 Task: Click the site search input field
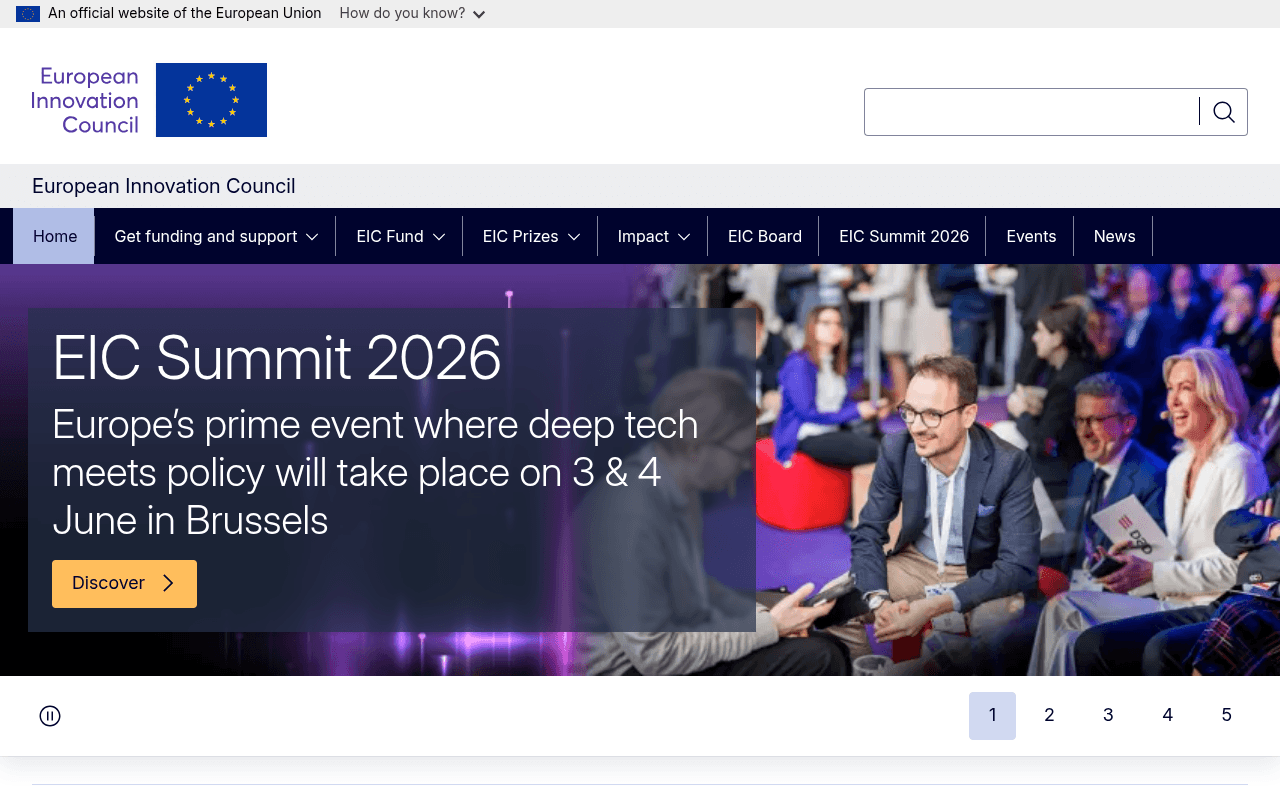(x=1031, y=112)
